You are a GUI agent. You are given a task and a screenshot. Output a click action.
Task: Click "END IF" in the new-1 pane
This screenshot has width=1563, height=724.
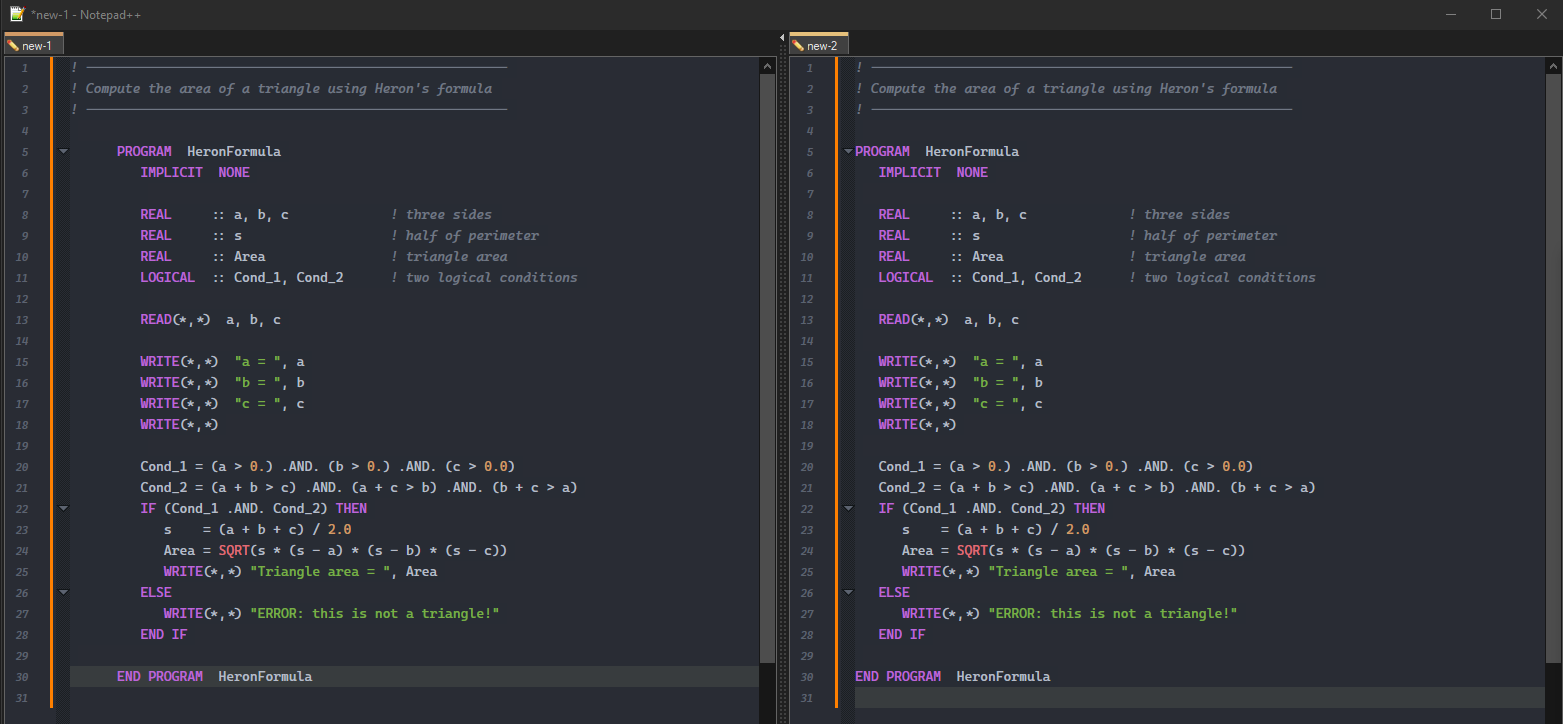[x=164, y=635]
